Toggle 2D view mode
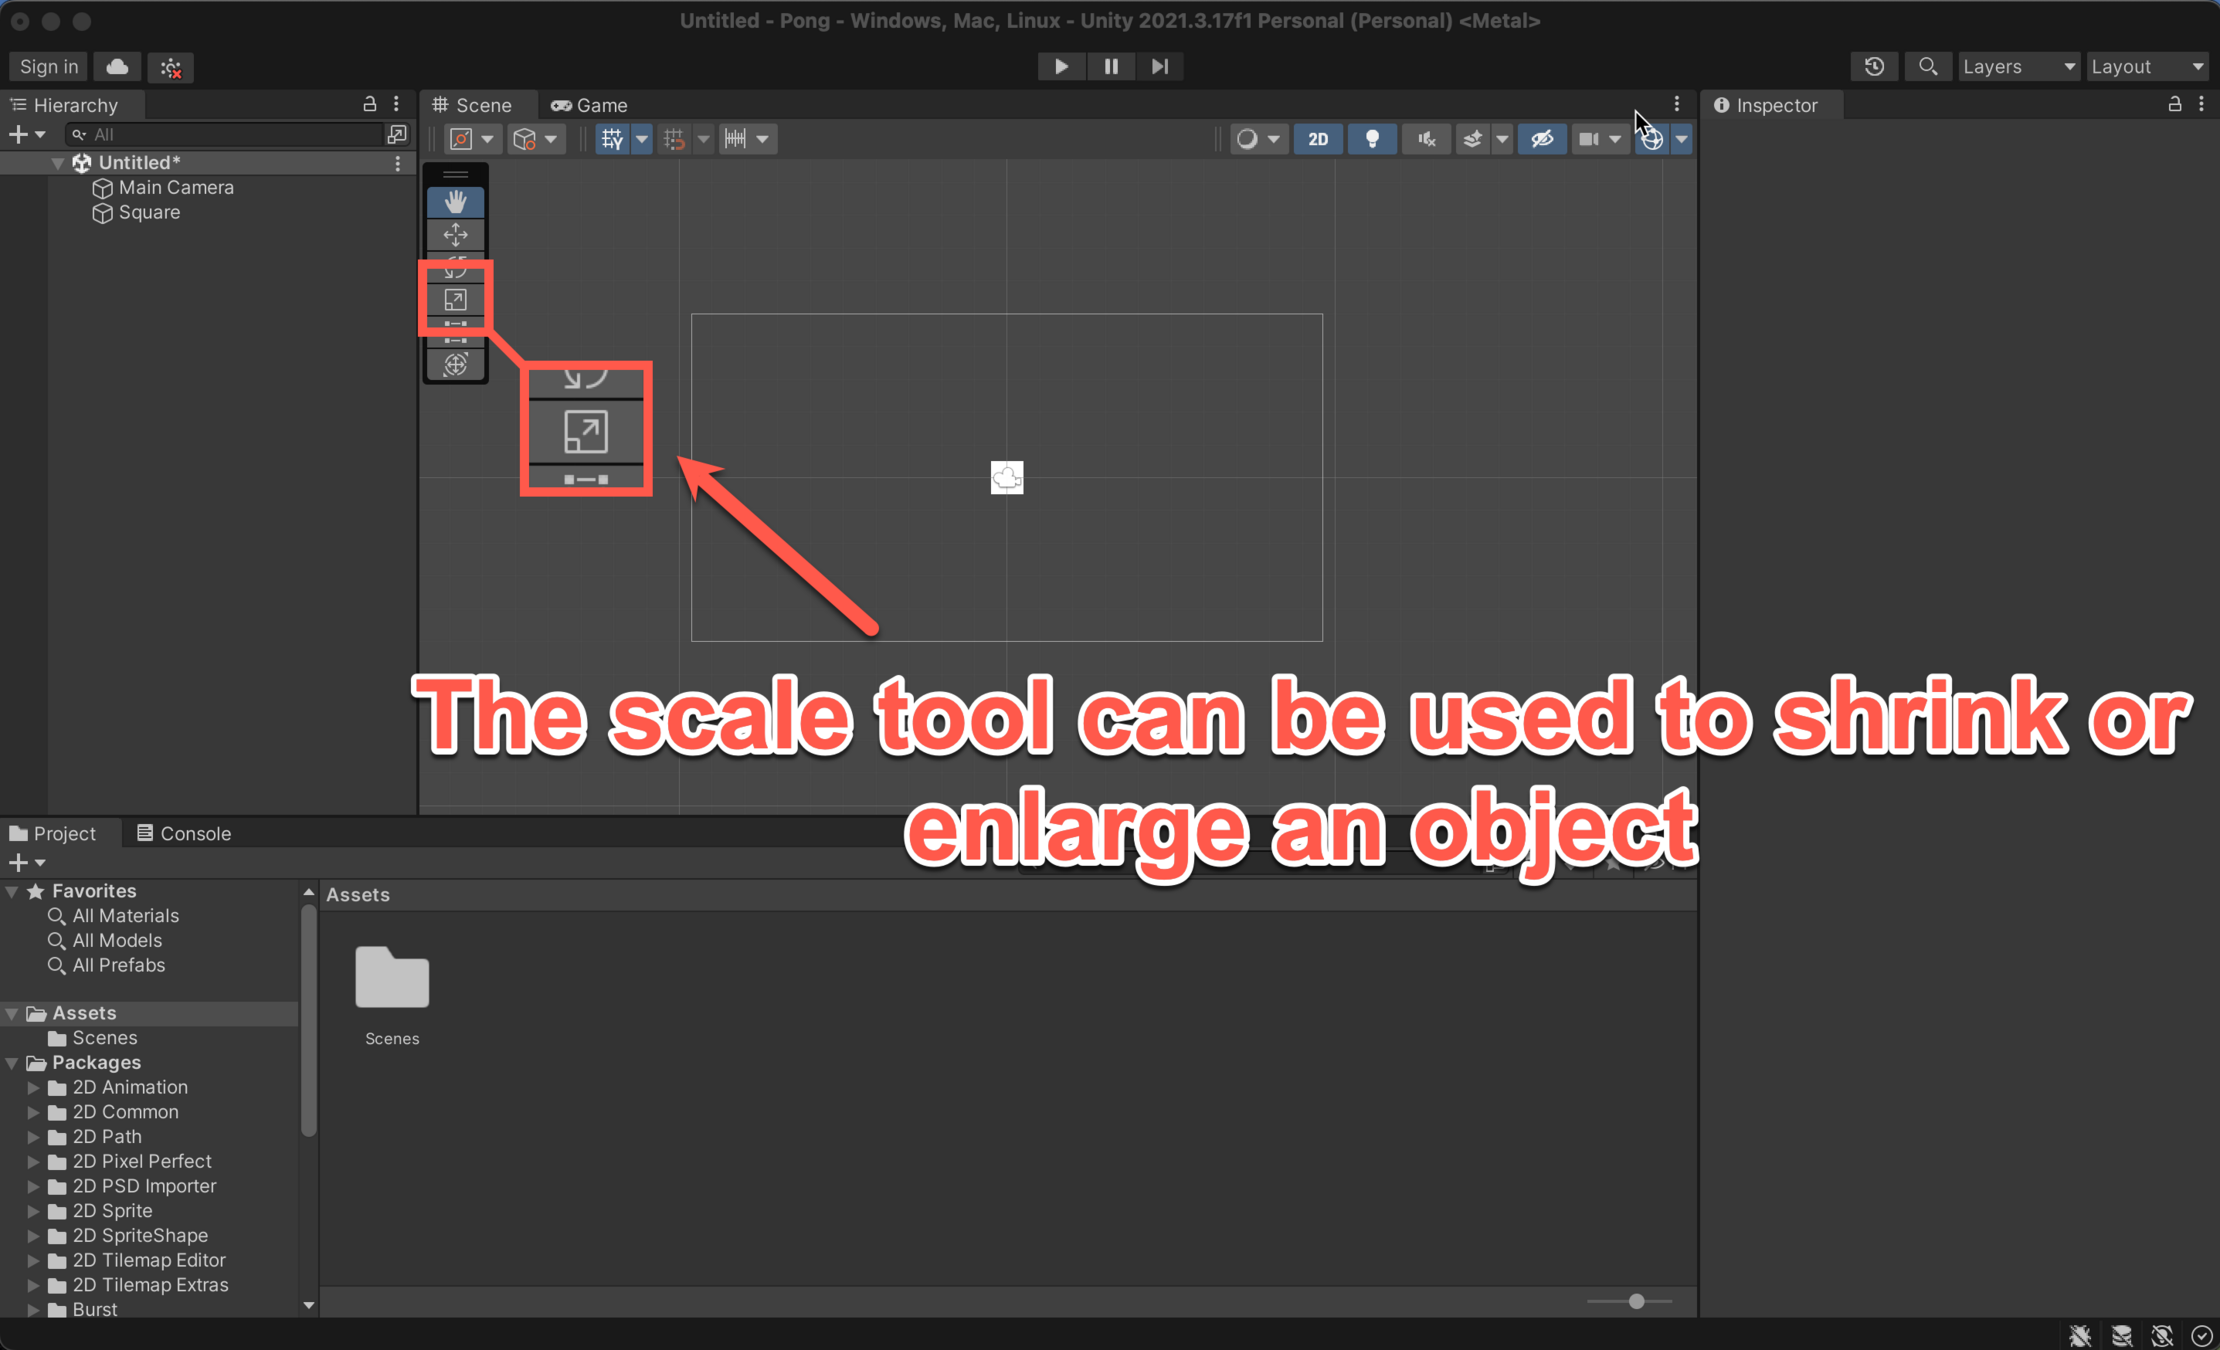This screenshot has height=1350, width=2220. (1317, 139)
